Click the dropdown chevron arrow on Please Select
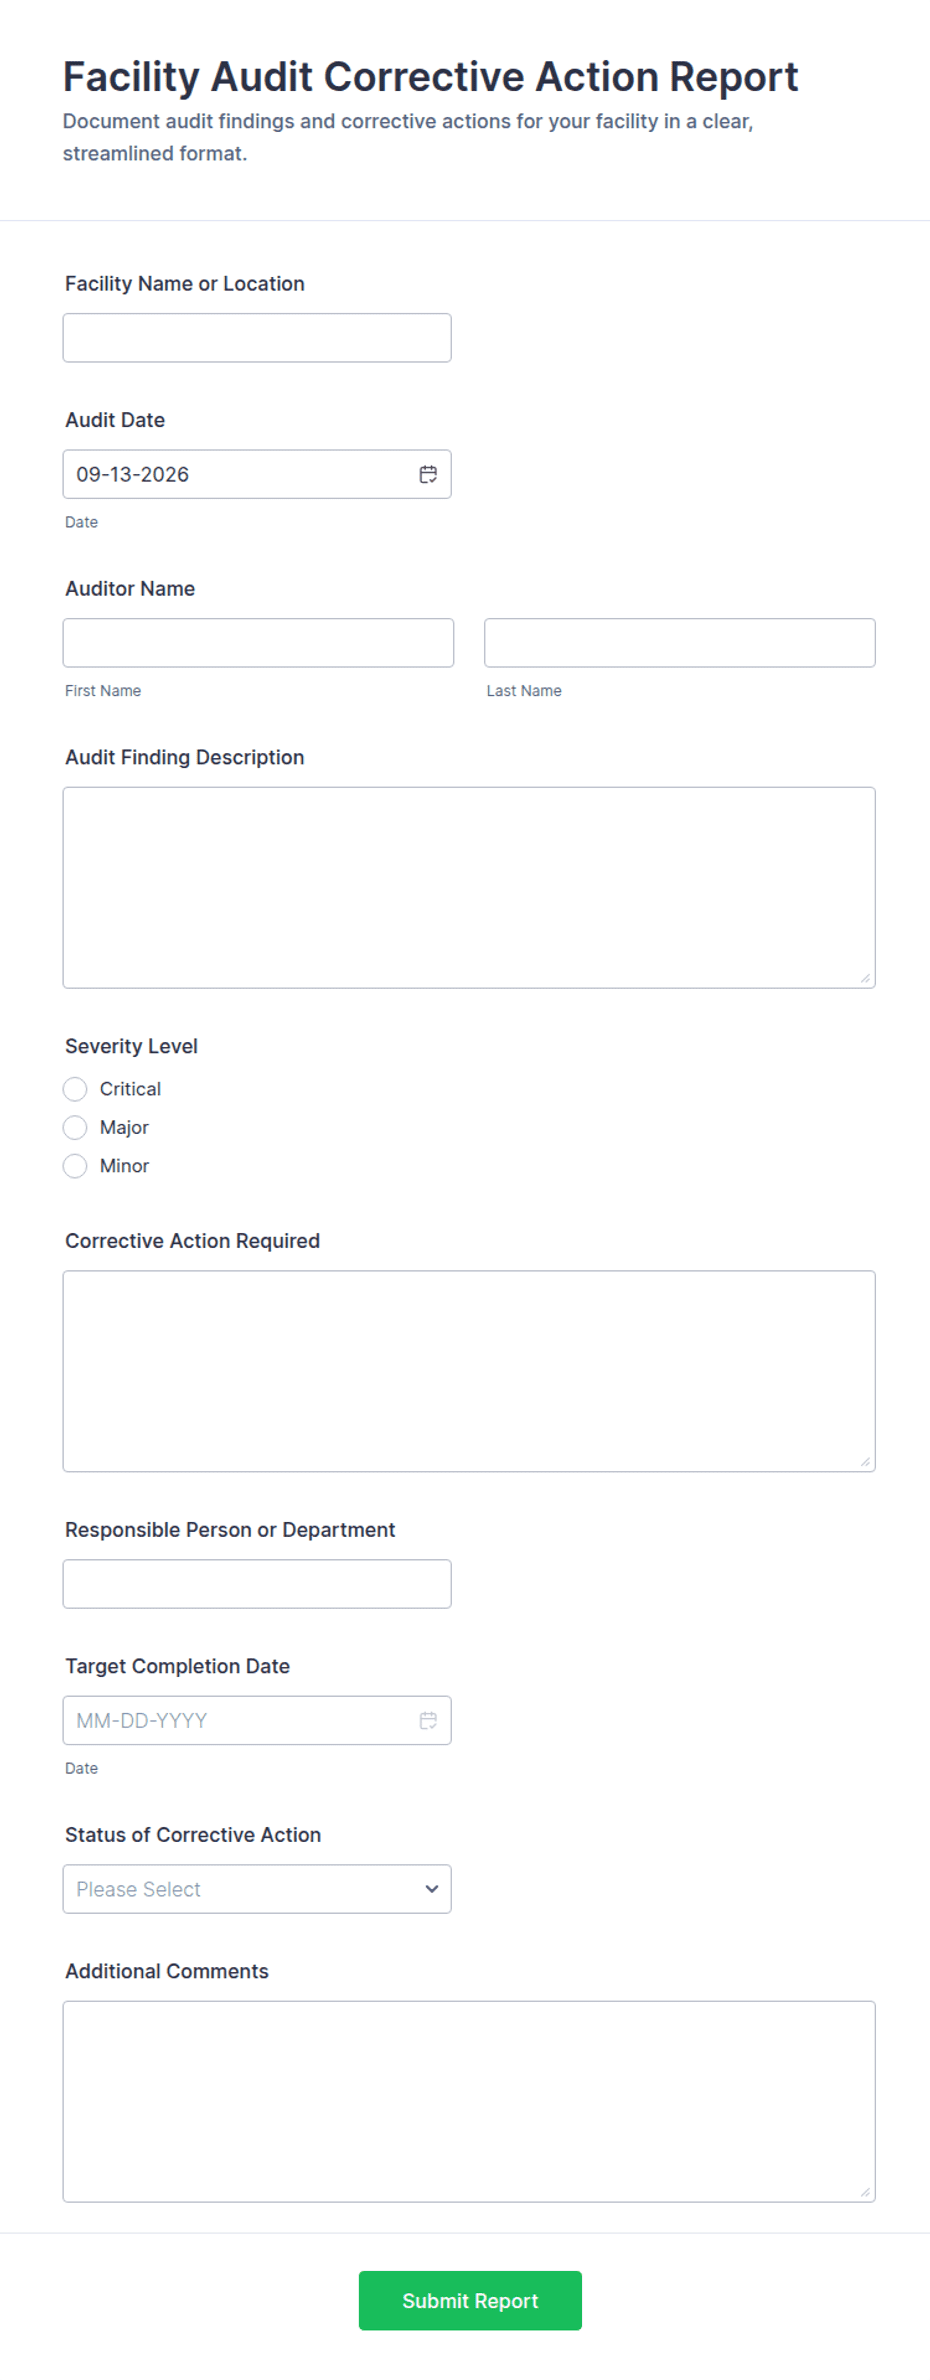The width and height of the screenshot is (930, 2380). (432, 1889)
